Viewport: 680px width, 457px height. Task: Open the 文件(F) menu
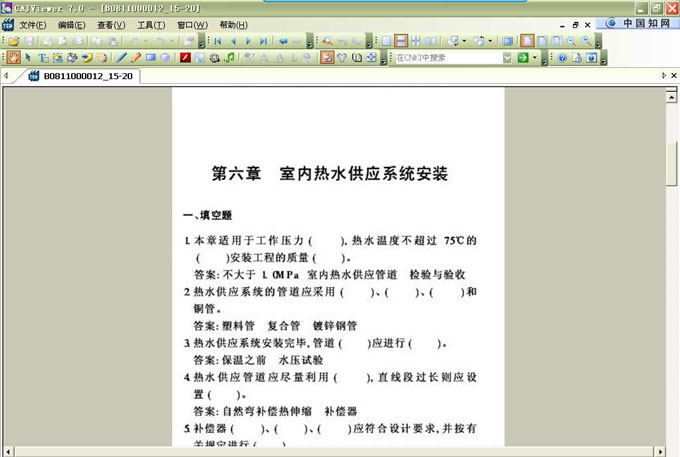click(x=33, y=24)
